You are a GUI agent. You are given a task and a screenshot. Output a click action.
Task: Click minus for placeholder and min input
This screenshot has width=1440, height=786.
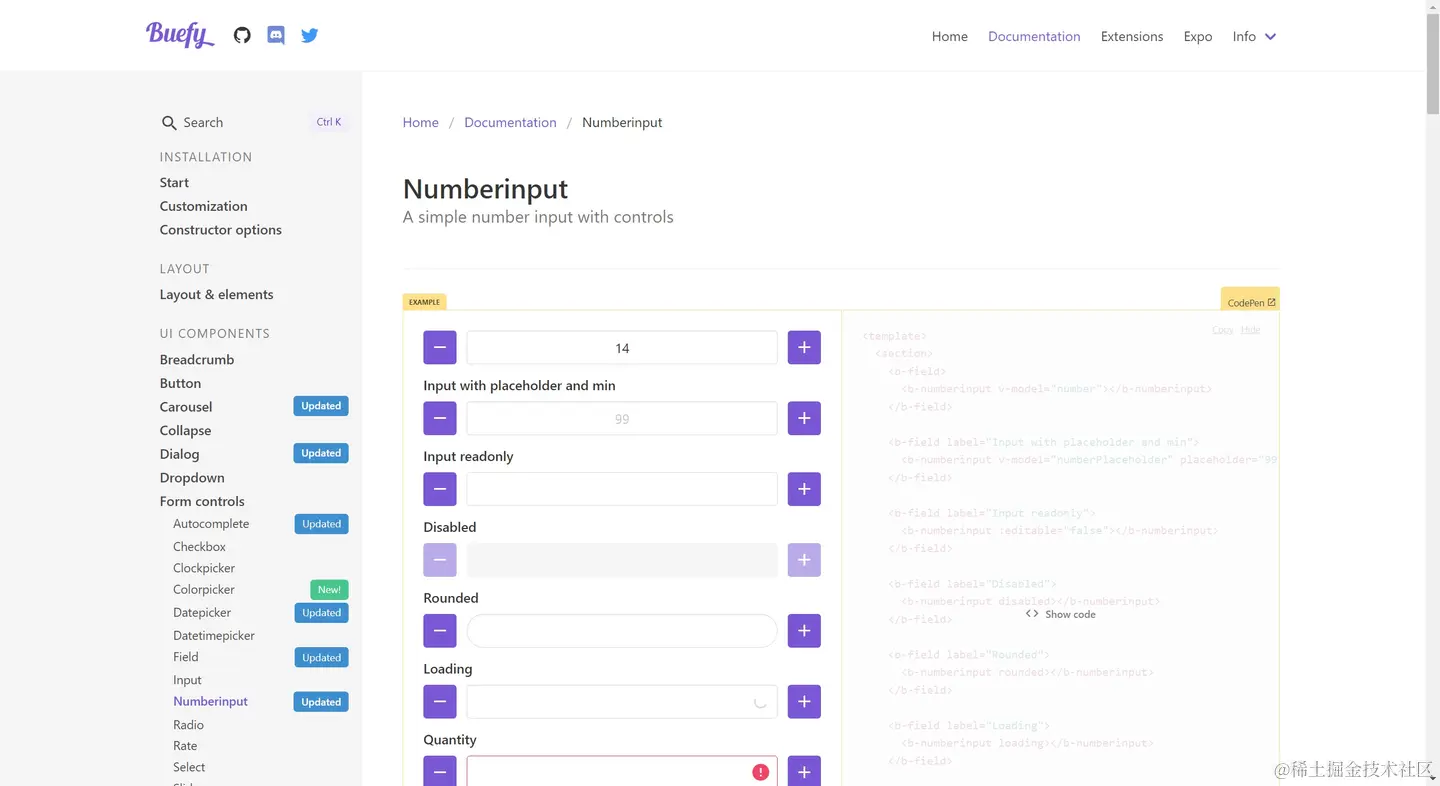440,419
